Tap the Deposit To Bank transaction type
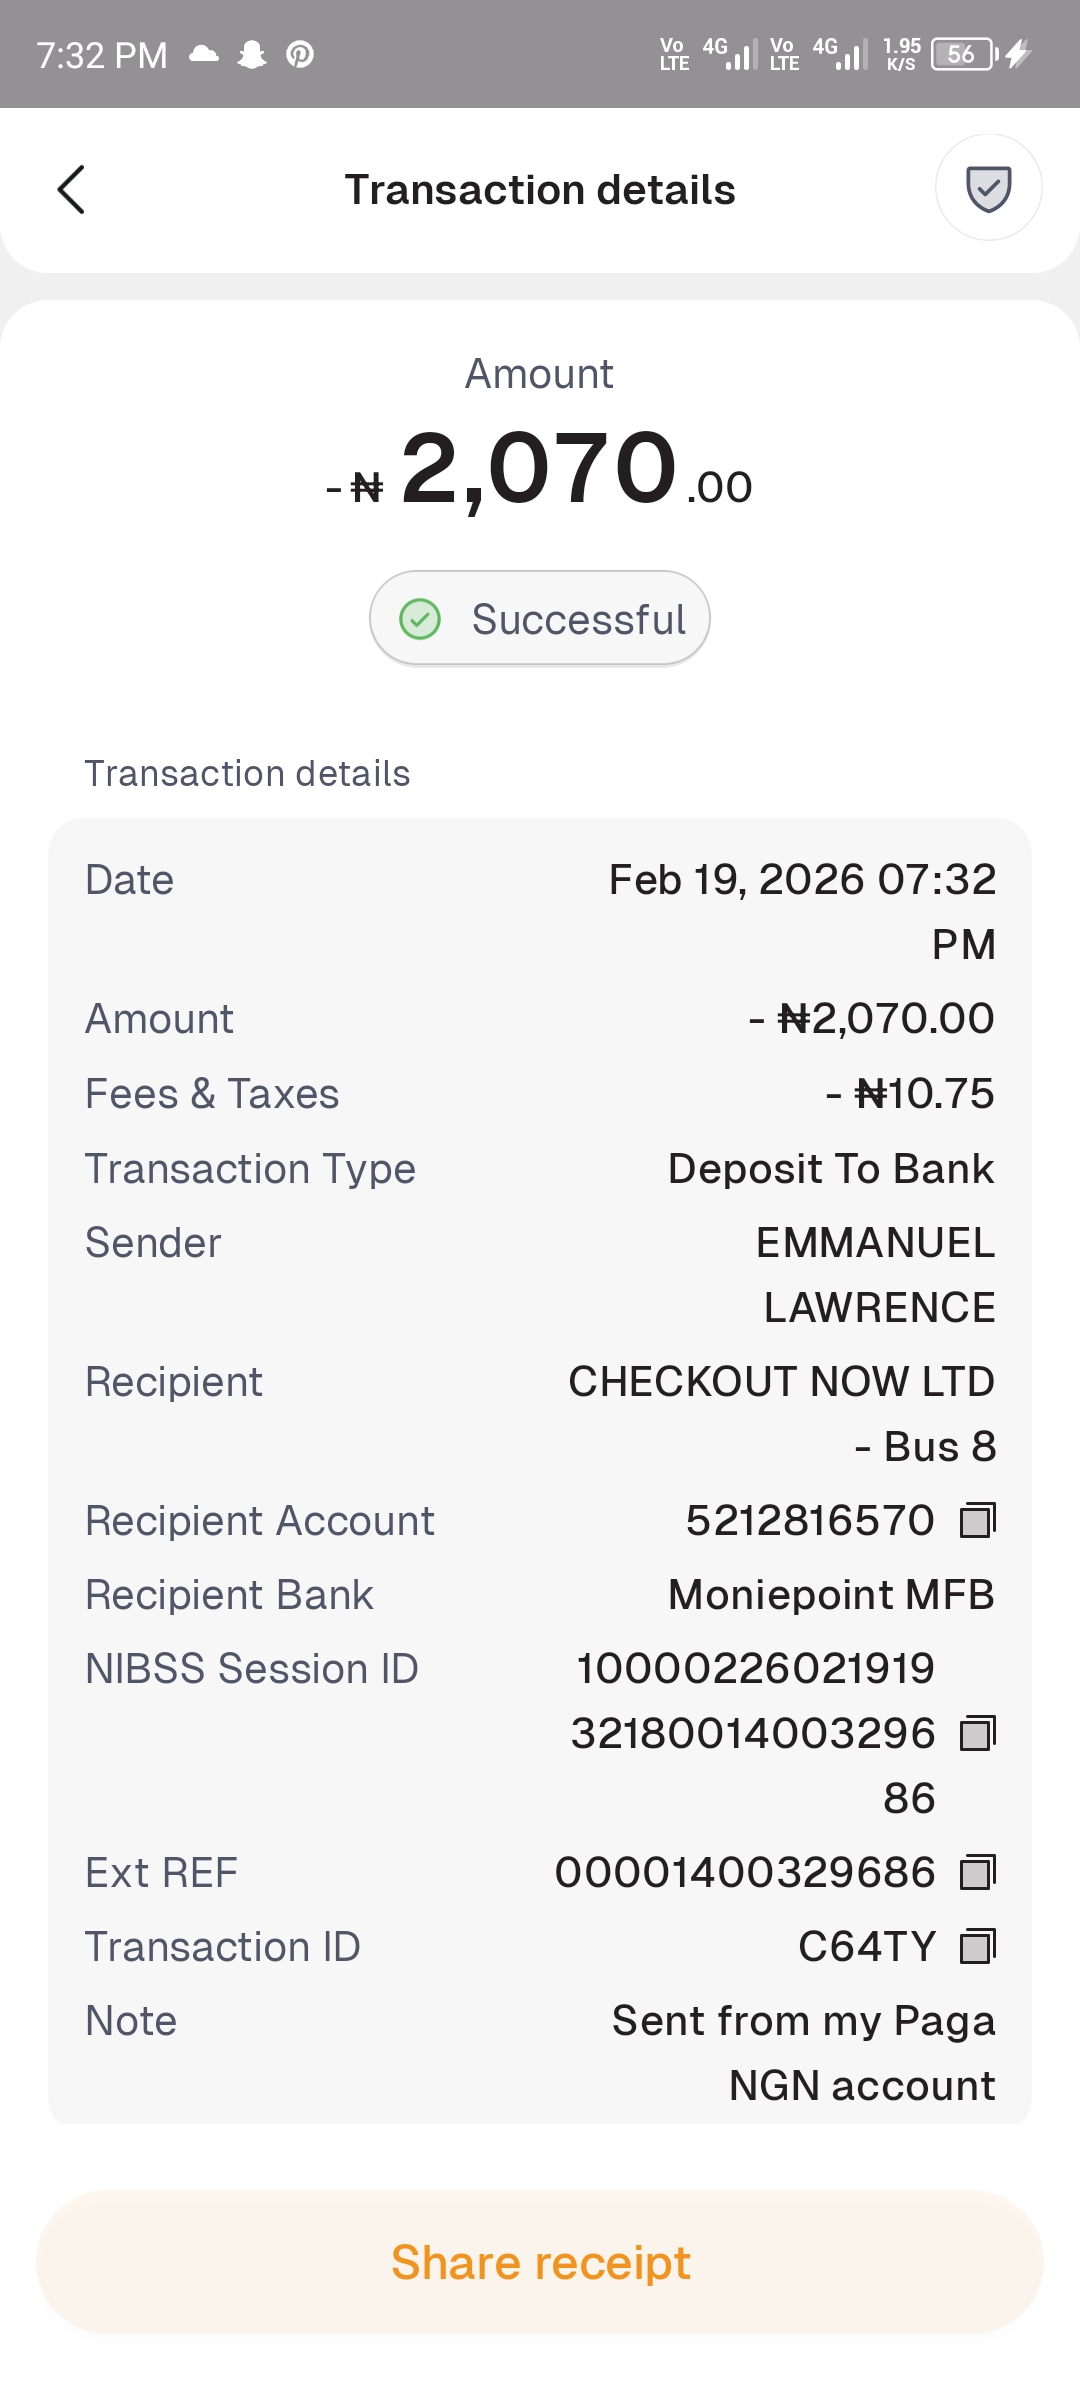 (831, 1169)
